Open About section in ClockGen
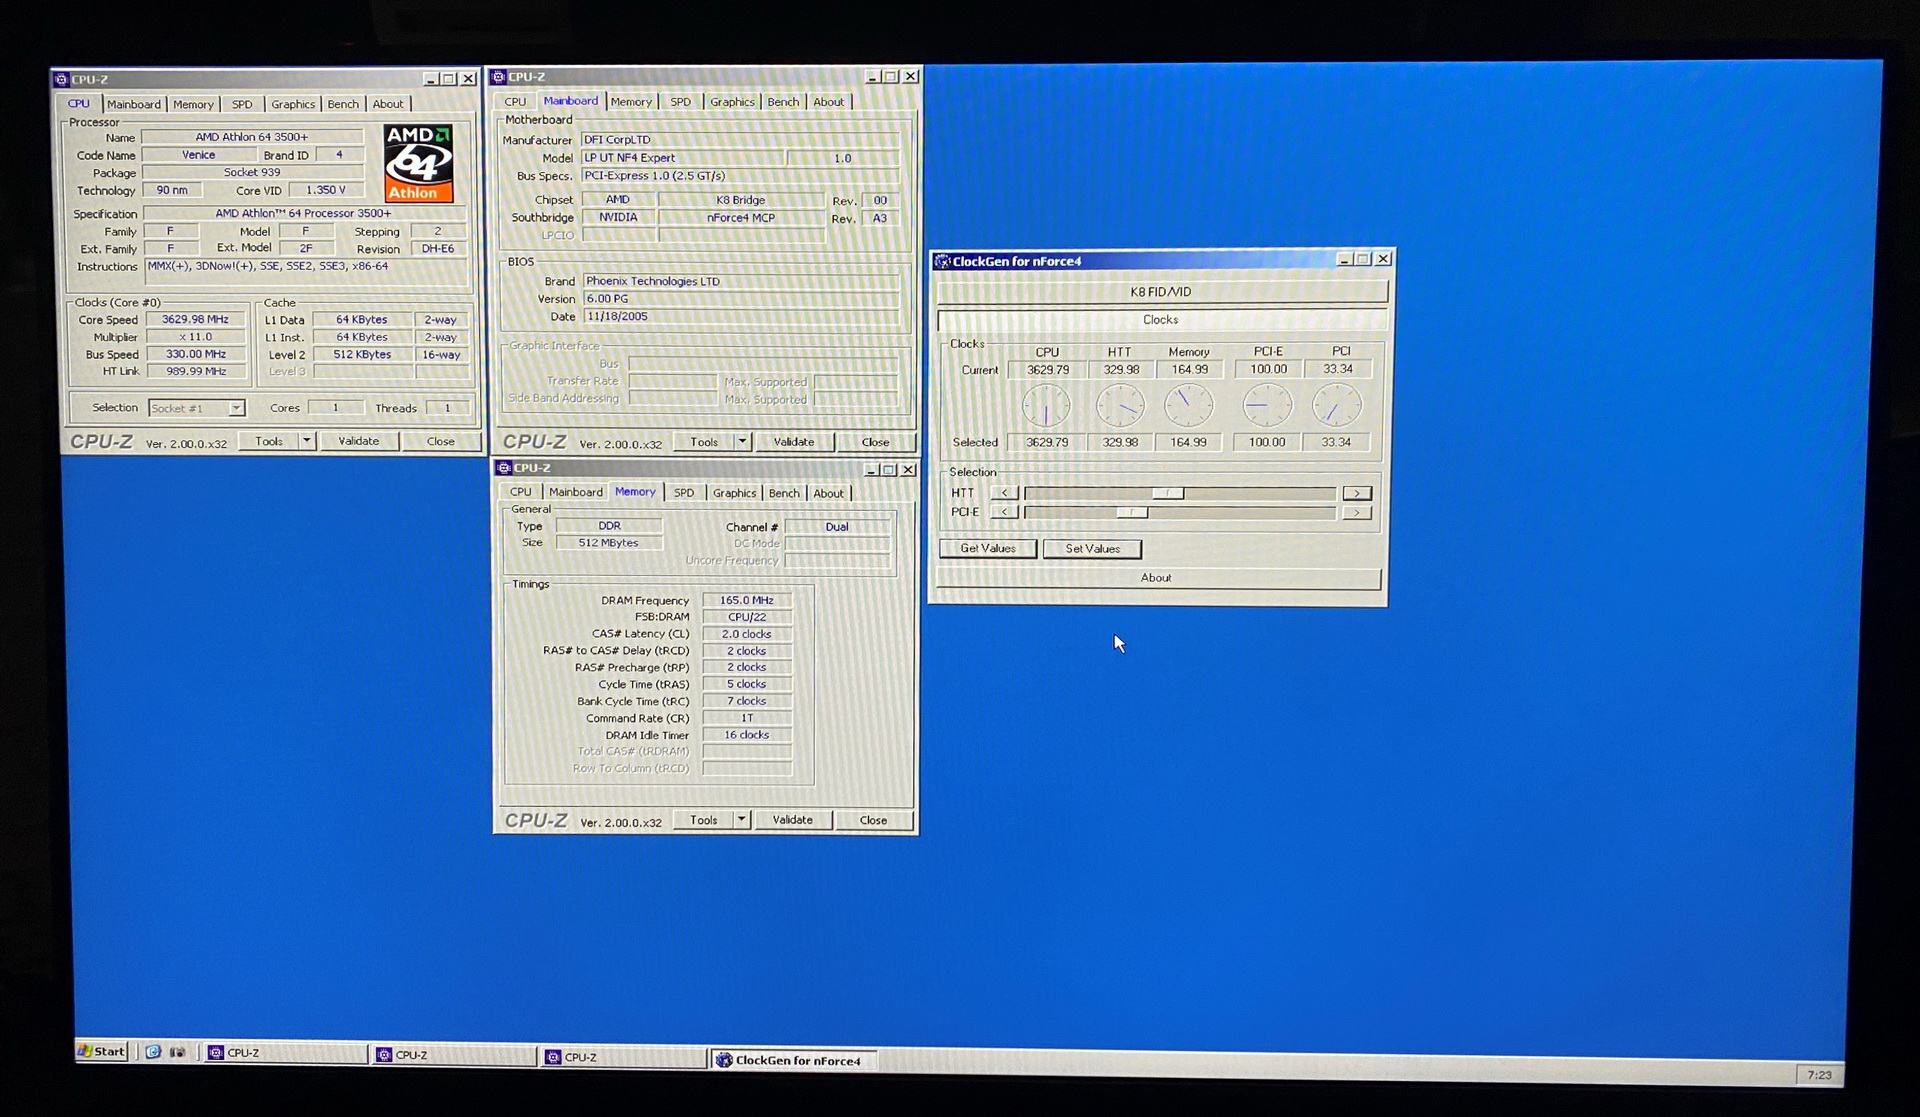Viewport: 1920px width, 1117px height. 1157,578
